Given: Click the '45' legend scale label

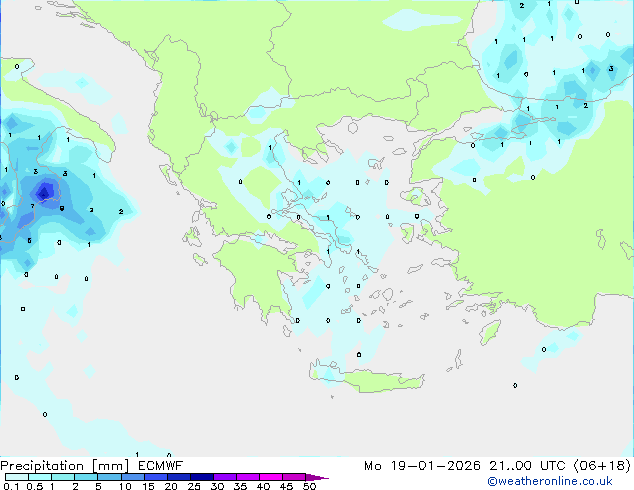Looking at the screenshot, I should tap(286, 486).
